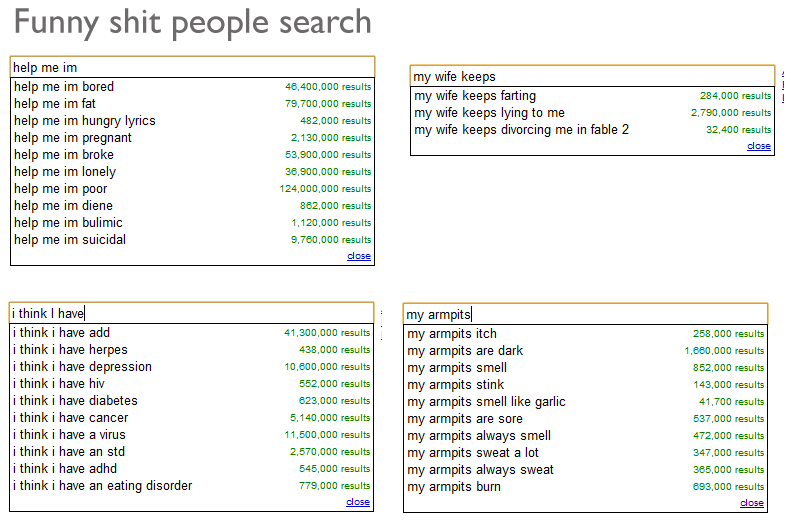Click the 'my wife keeps' search field
The image size is (799, 528).
pyautogui.click(x=592, y=76)
